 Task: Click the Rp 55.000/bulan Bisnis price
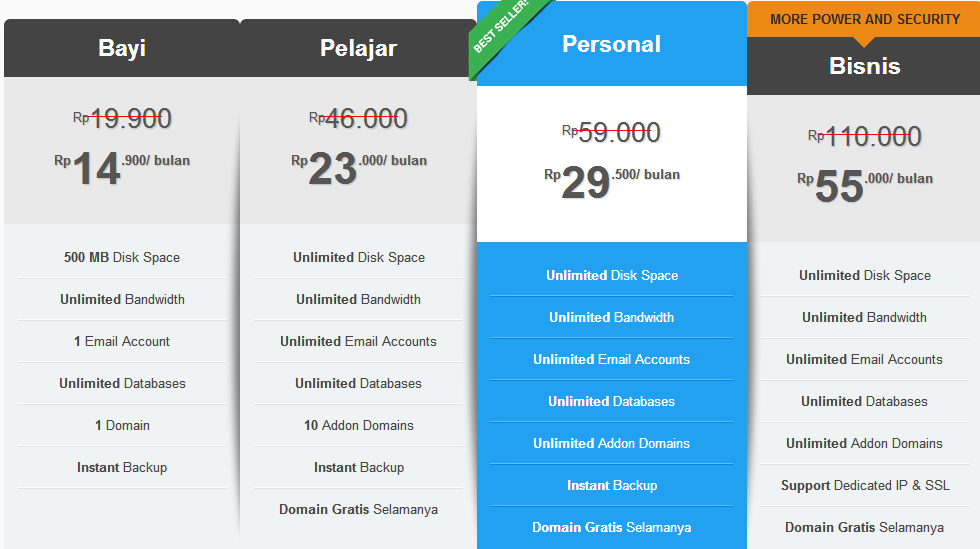coord(864,186)
